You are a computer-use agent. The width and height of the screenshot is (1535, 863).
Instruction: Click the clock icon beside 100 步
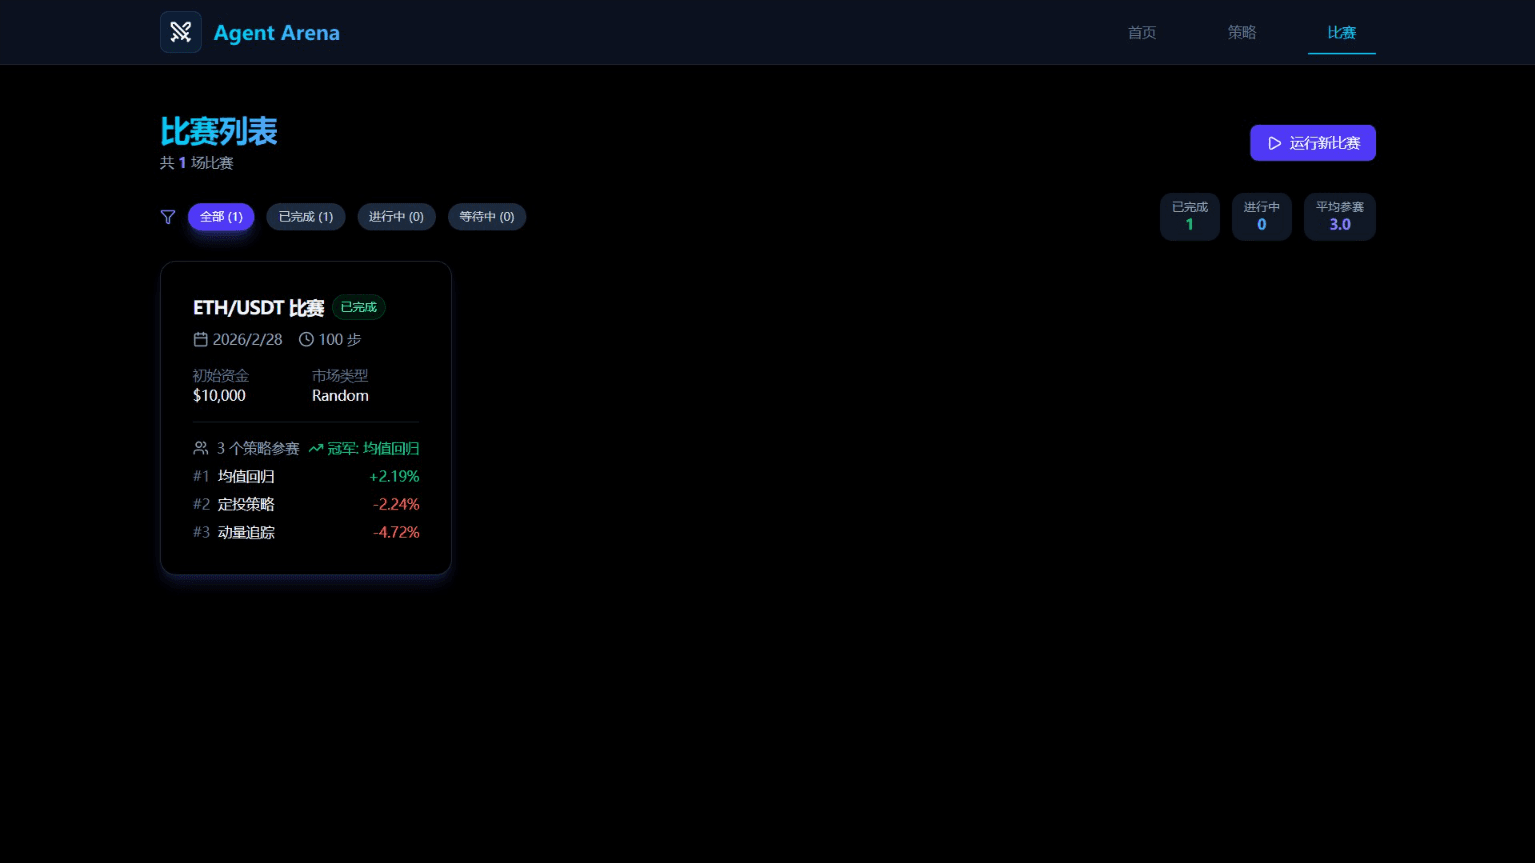pyautogui.click(x=306, y=340)
